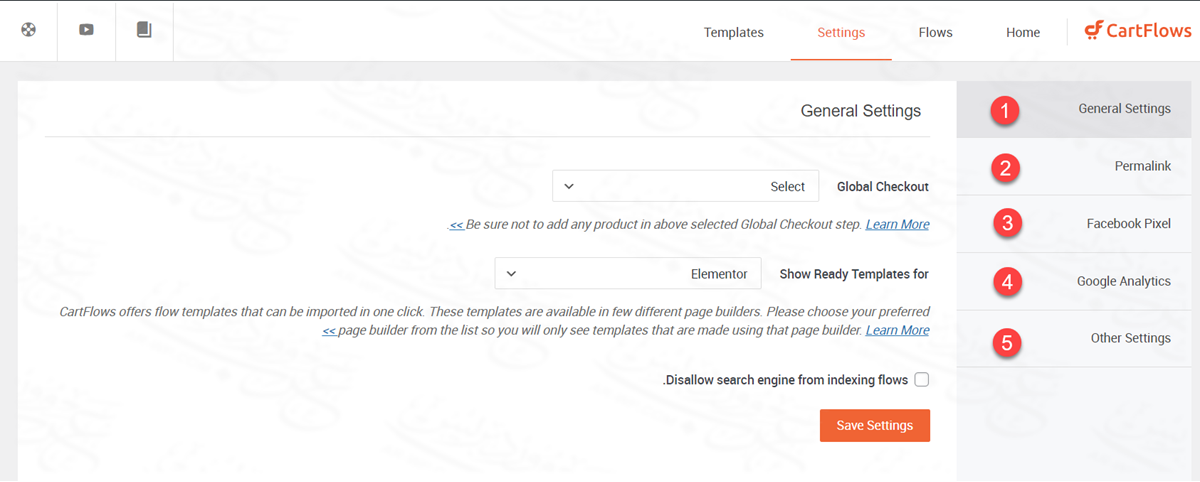Click the << link before the Global Checkout note

pyautogui.click(x=456, y=225)
